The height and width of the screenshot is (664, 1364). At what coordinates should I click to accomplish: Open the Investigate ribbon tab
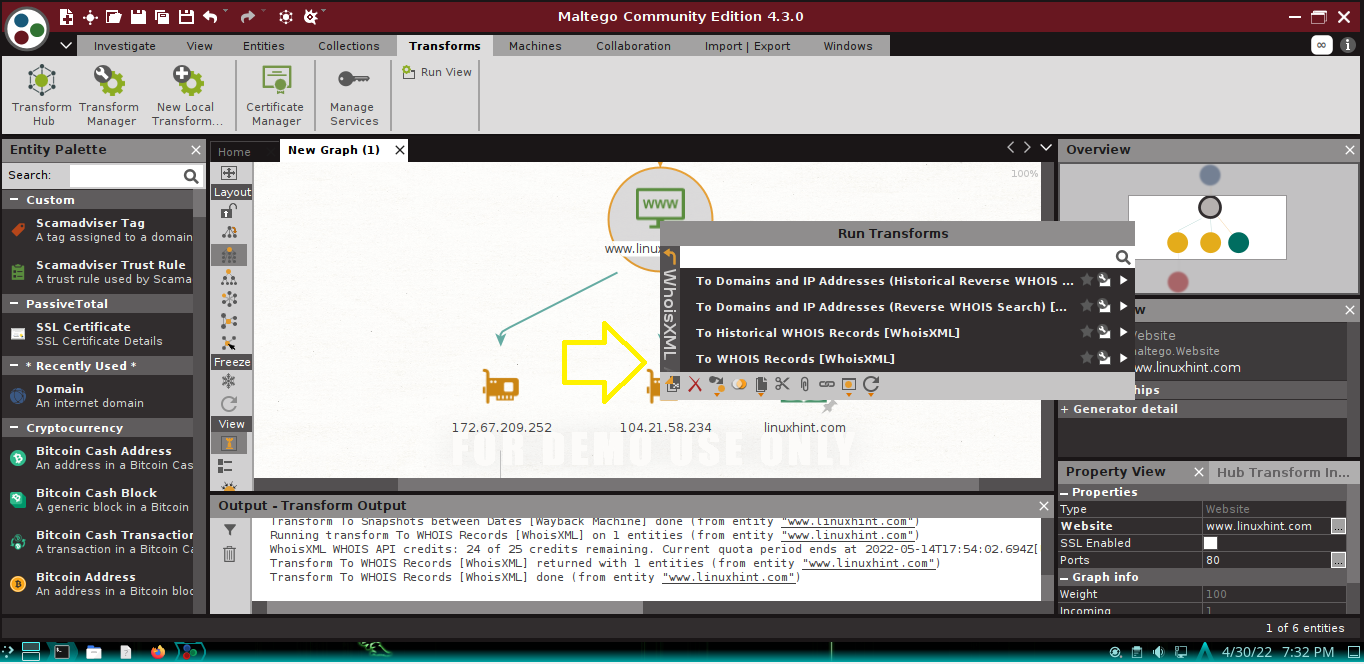pos(125,46)
